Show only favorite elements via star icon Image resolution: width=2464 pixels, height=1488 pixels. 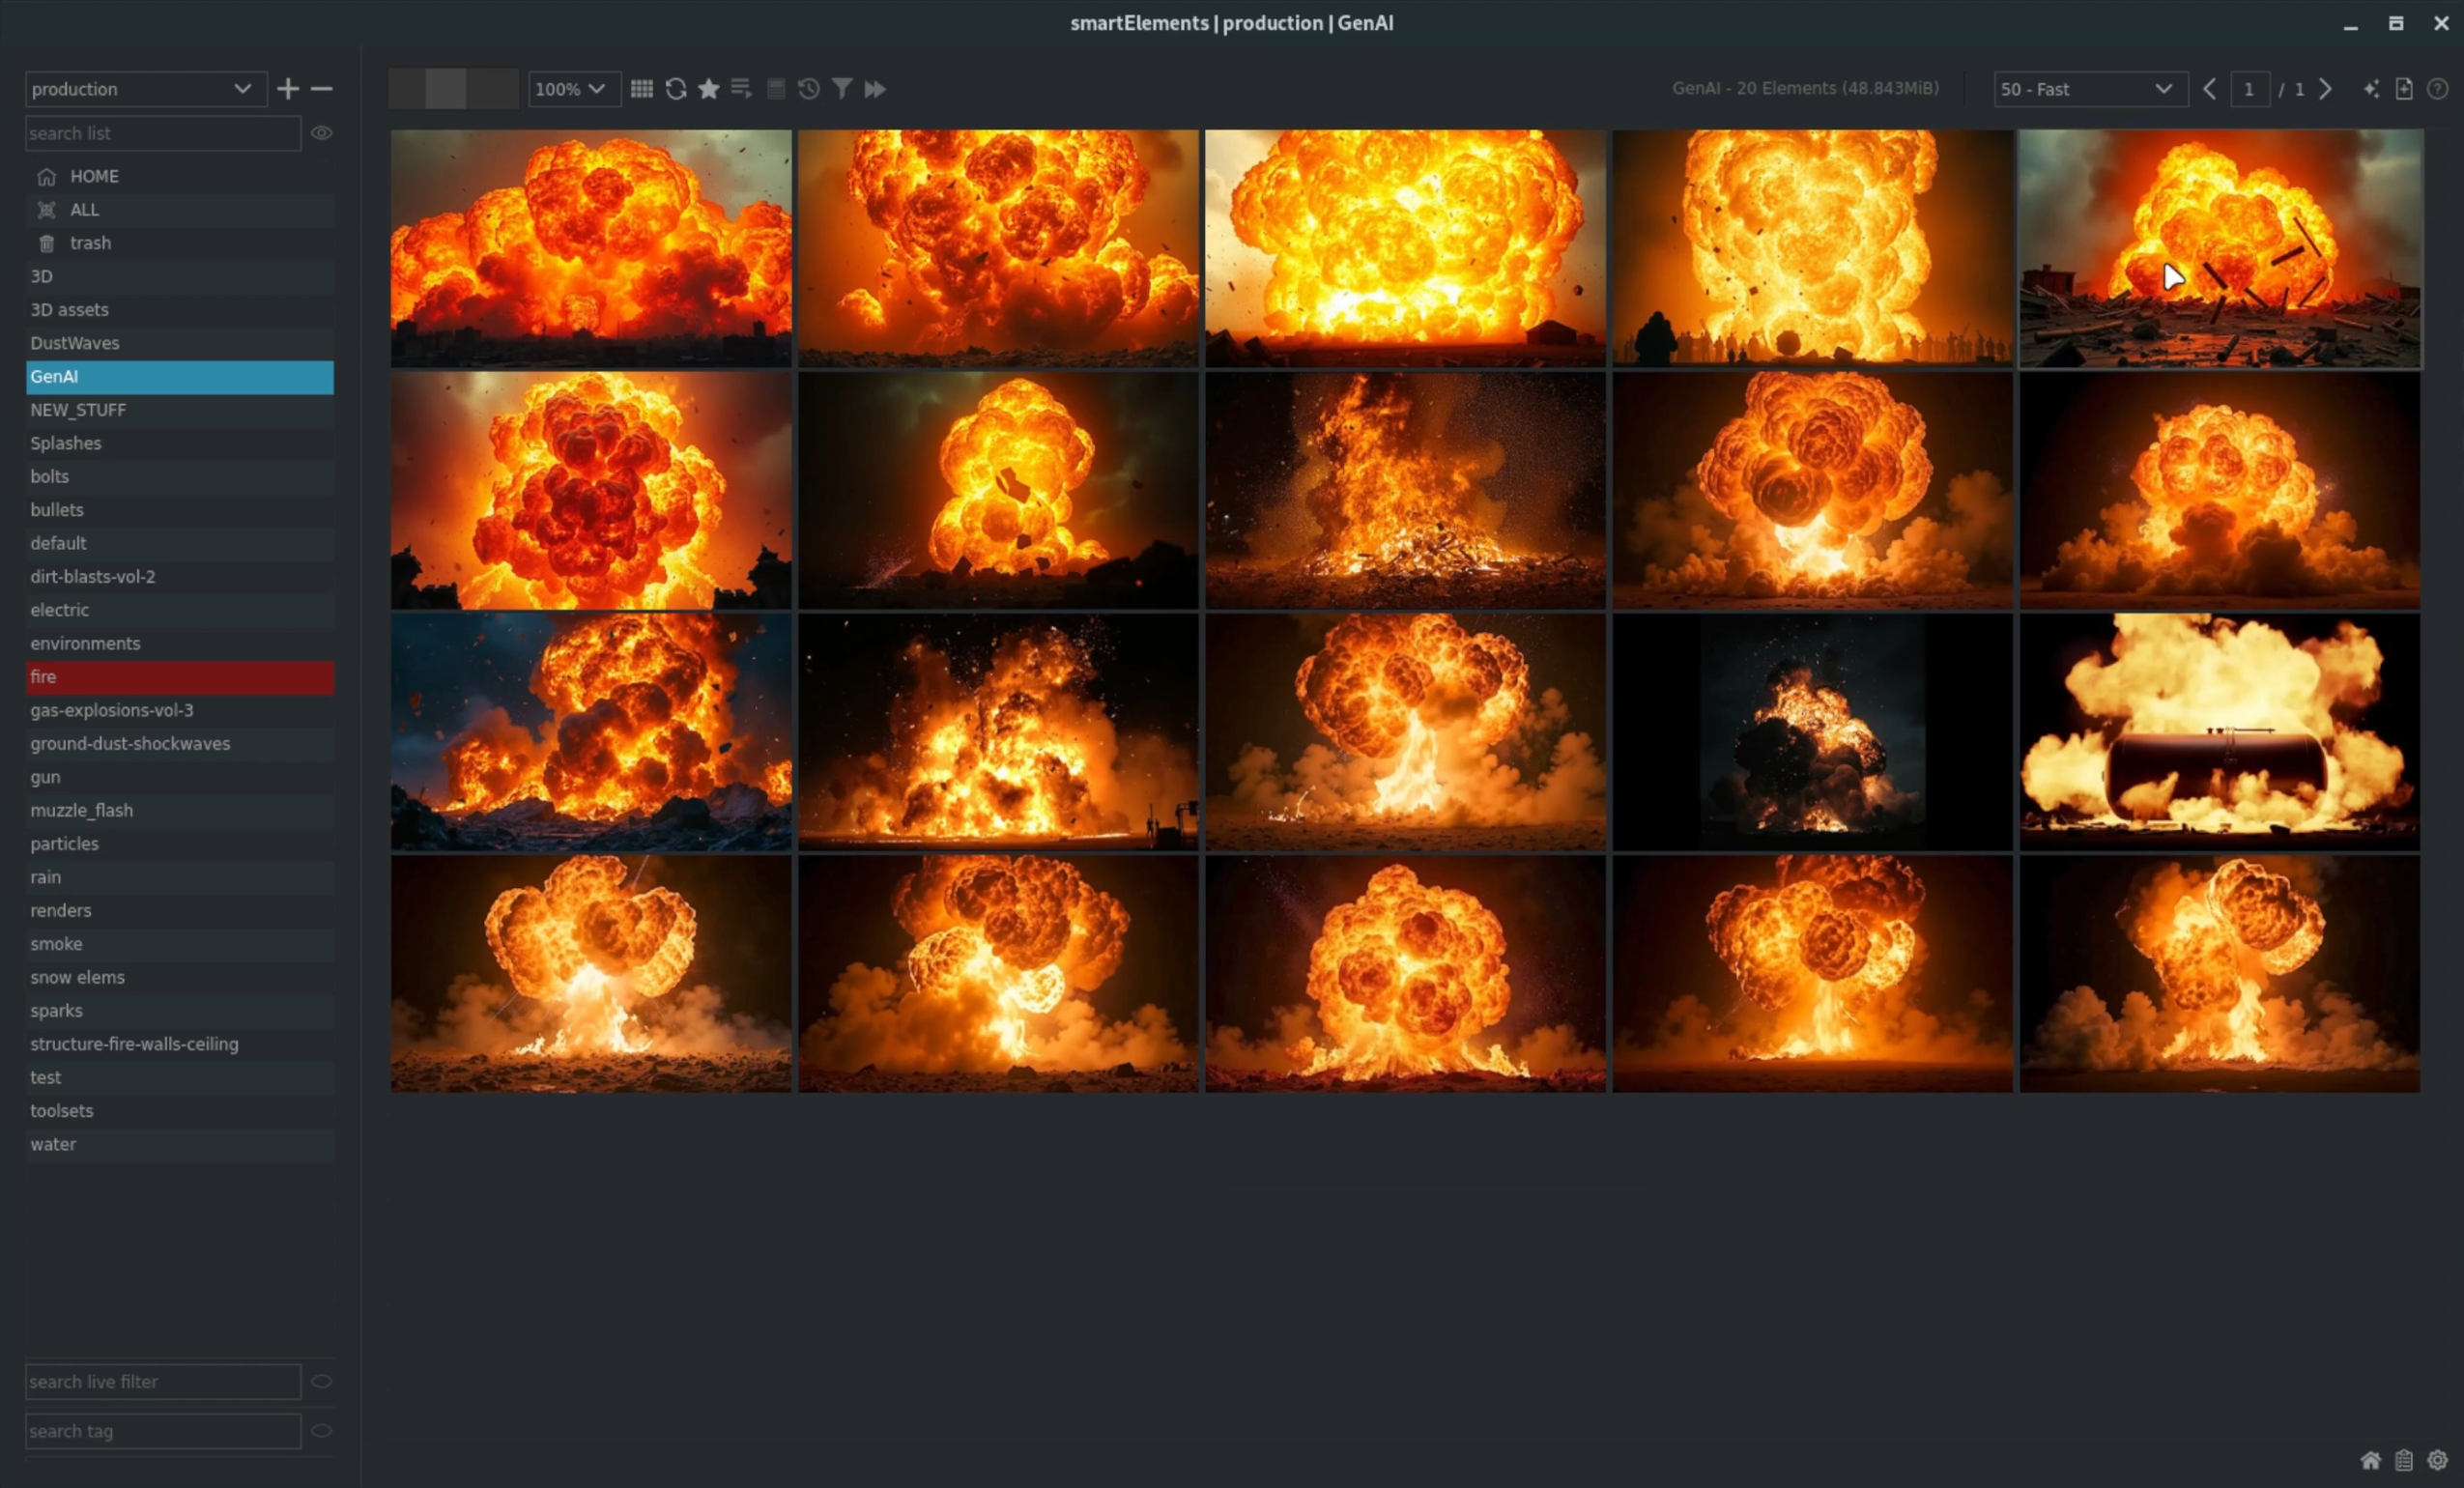click(709, 89)
